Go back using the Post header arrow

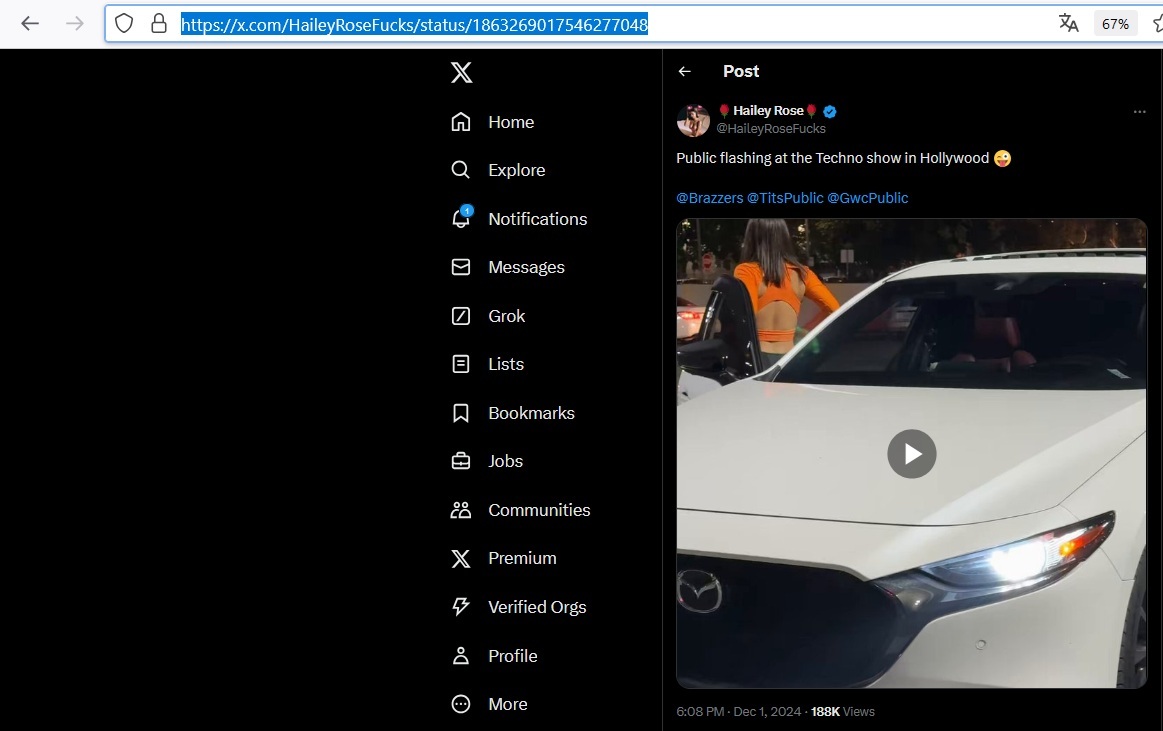click(x=685, y=71)
